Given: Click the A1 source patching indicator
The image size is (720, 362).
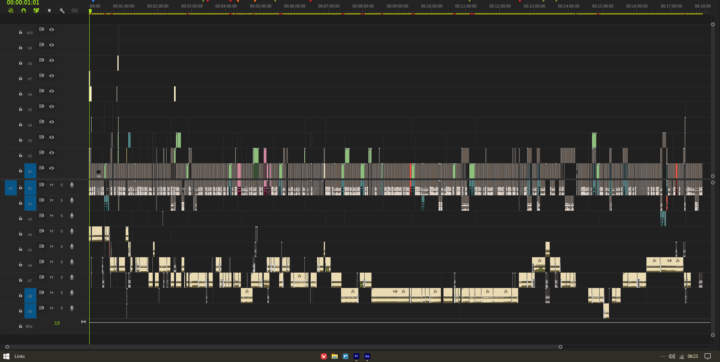Looking at the screenshot, I should click(11, 188).
